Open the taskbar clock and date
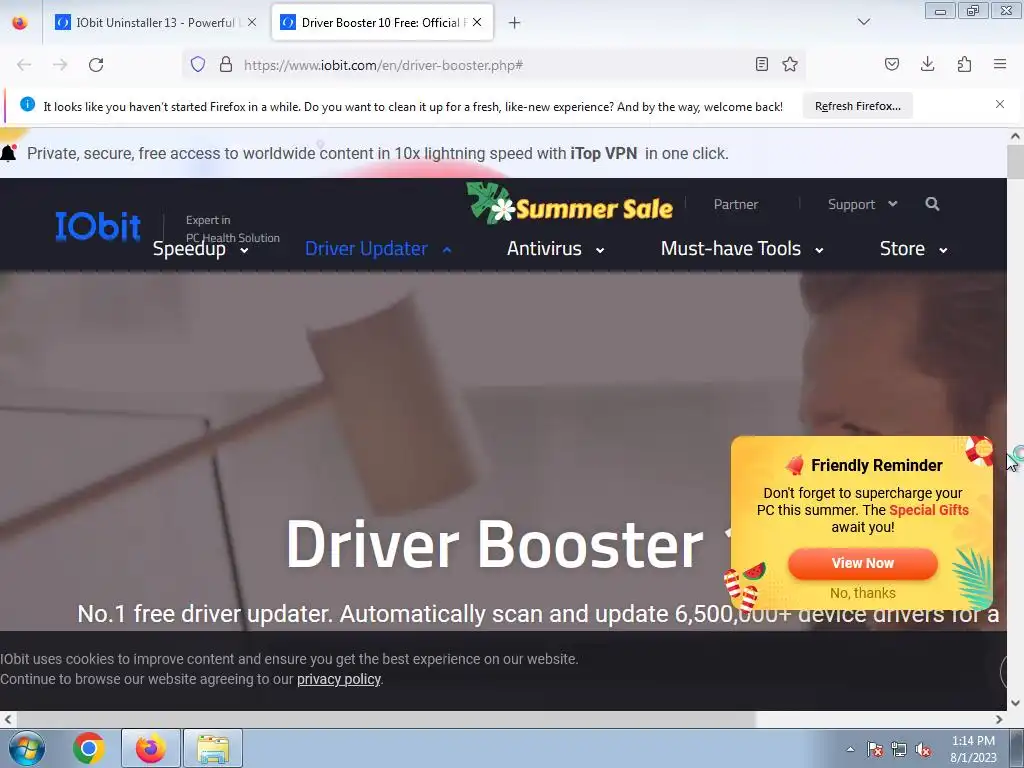 click(x=973, y=749)
